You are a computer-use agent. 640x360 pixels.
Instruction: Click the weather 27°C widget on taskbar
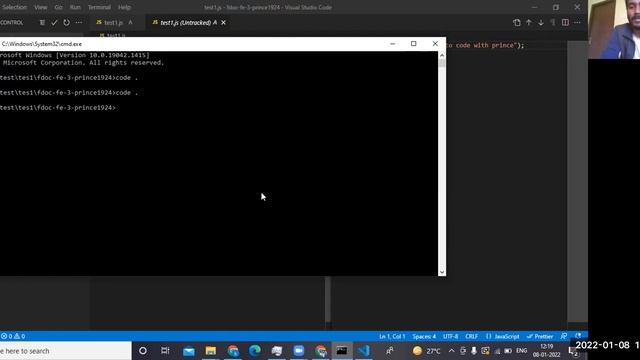427,351
